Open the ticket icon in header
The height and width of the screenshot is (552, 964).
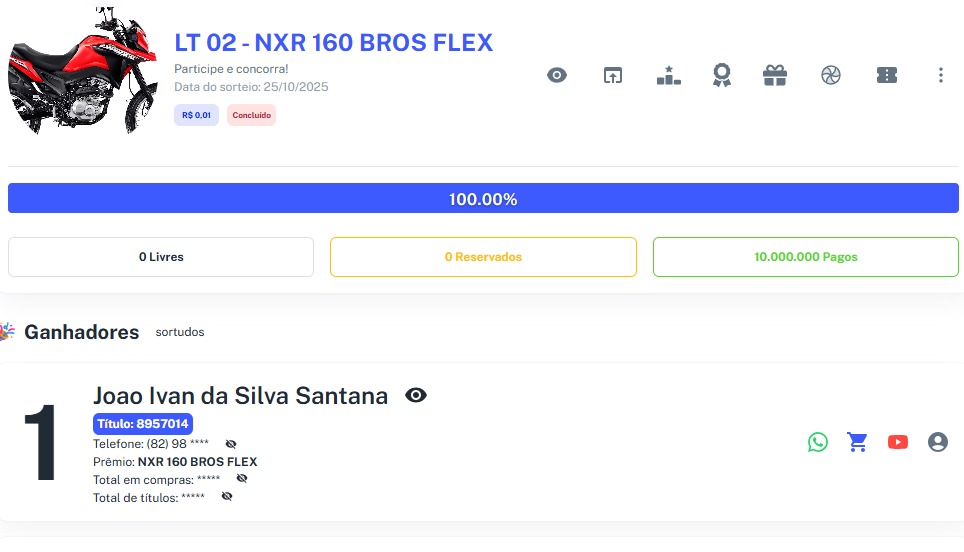[886, 75]
